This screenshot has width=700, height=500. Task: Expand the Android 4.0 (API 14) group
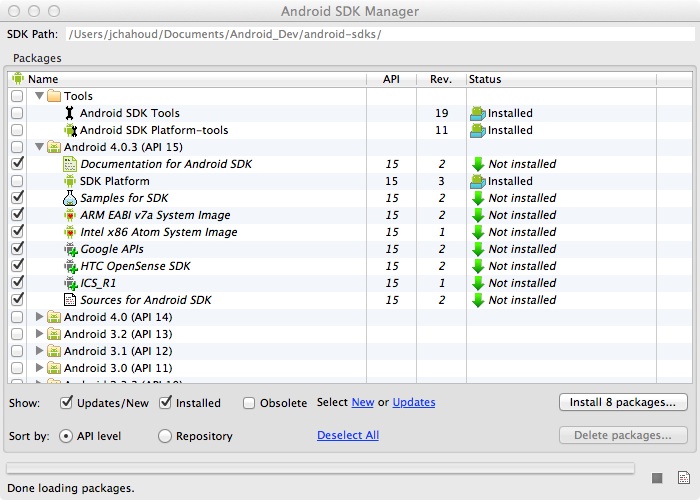coord(40,317)
